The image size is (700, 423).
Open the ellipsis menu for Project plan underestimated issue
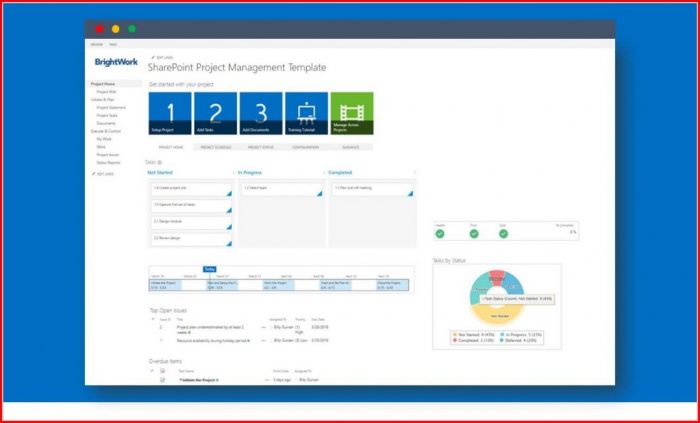(264, 328)
